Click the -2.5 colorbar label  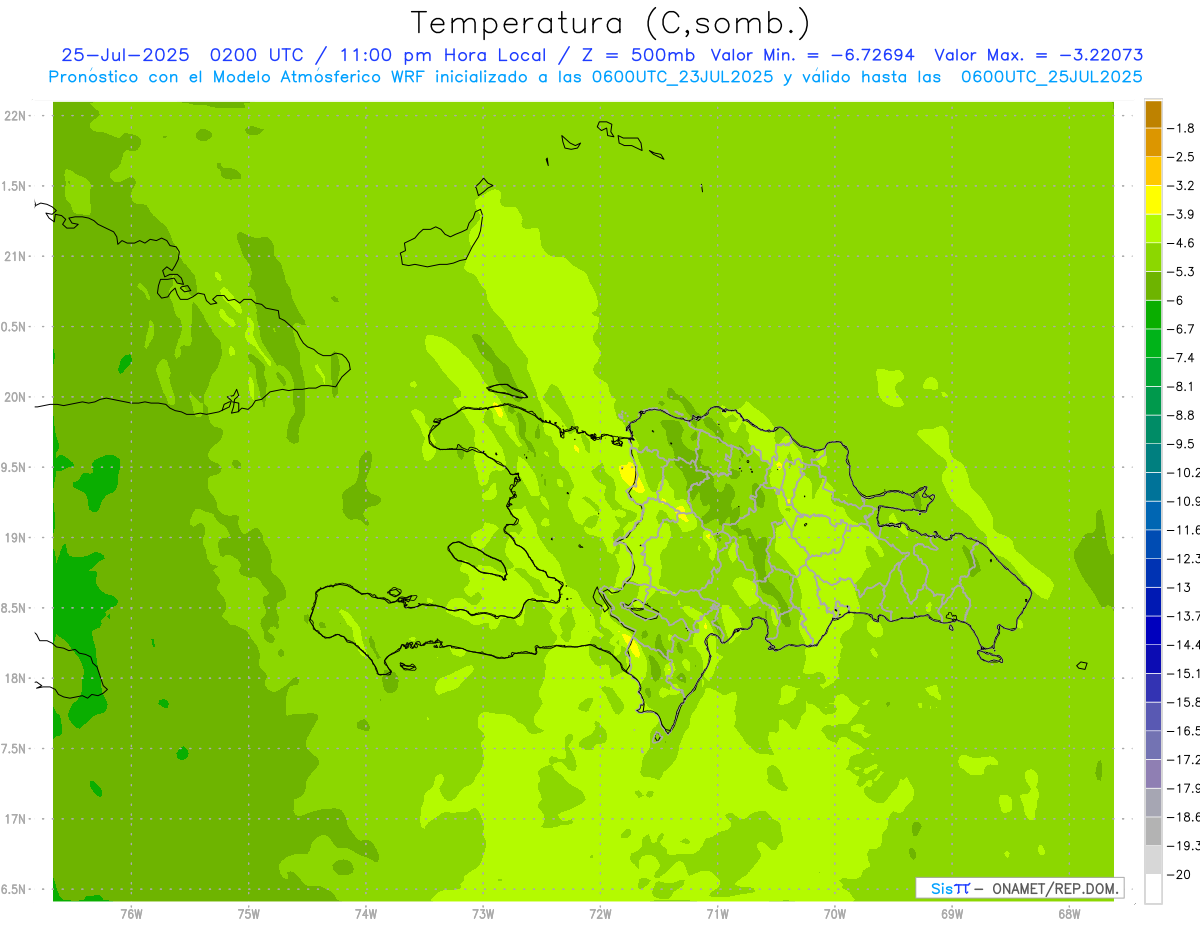1181,157
